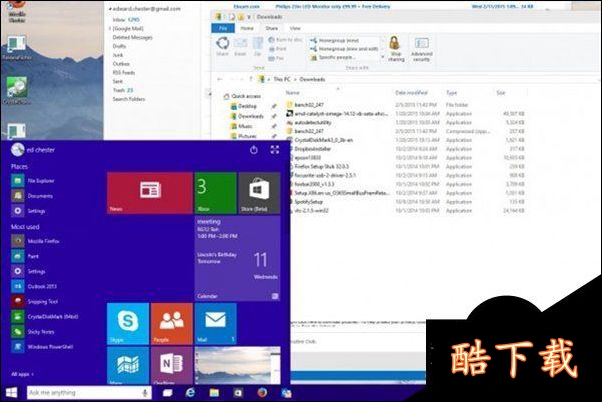Collapse the mail account tree arrow
The width and height of the screenshot is (602, 402).
point(110,8)
